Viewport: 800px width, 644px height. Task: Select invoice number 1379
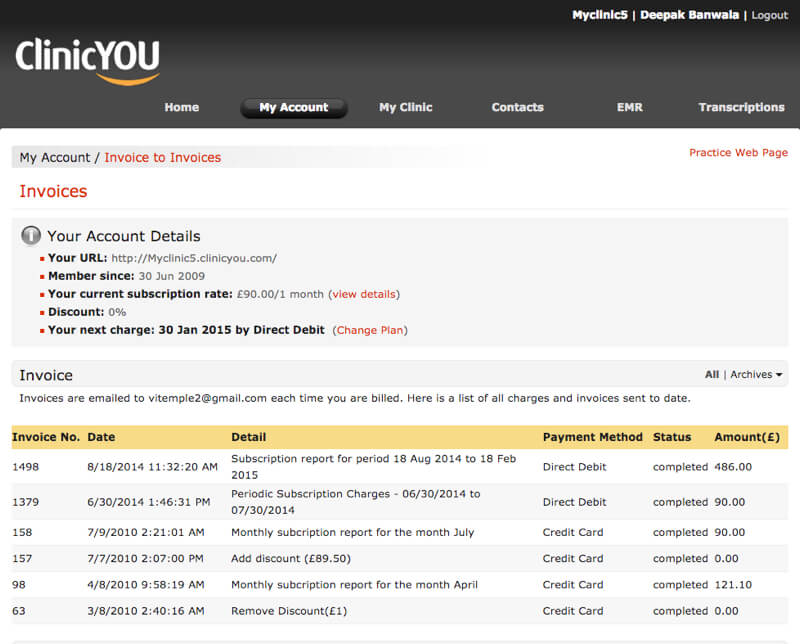26,502
